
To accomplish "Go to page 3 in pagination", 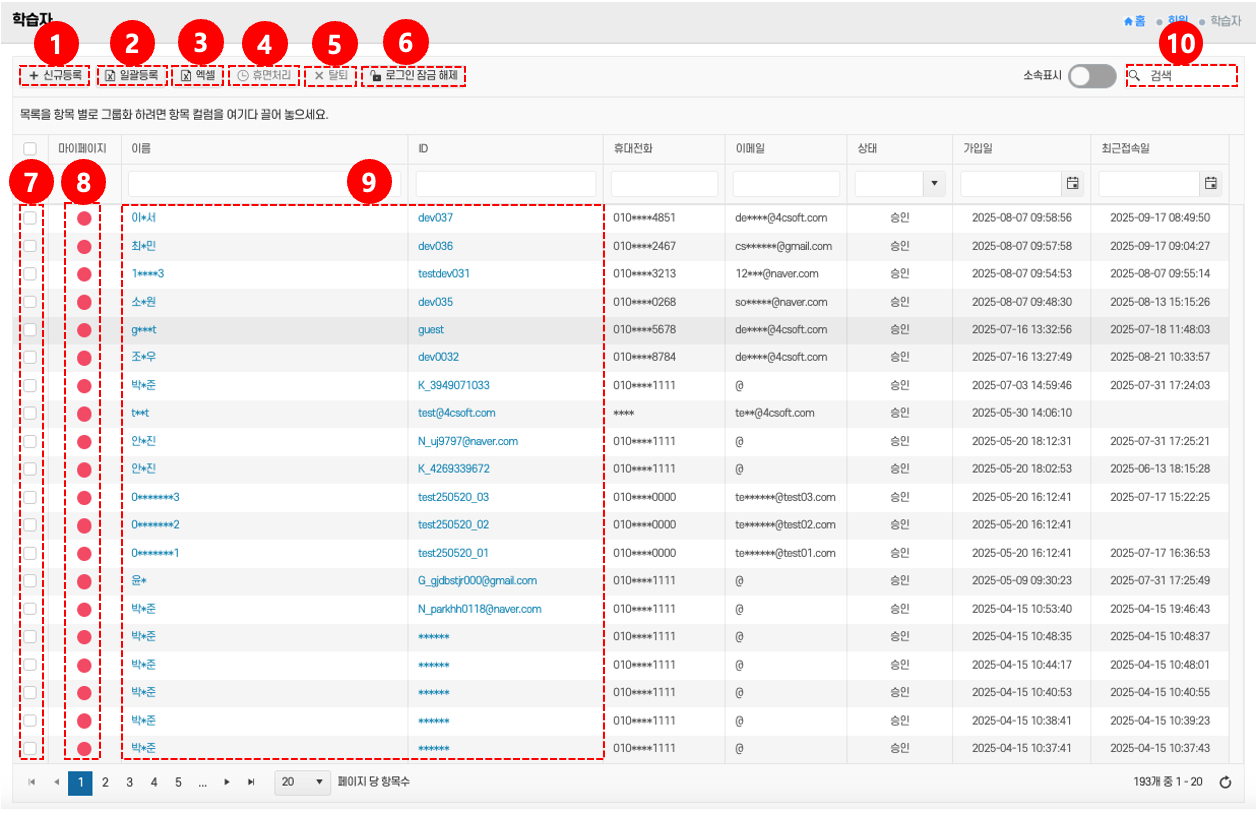I will [x=129, y=782].
